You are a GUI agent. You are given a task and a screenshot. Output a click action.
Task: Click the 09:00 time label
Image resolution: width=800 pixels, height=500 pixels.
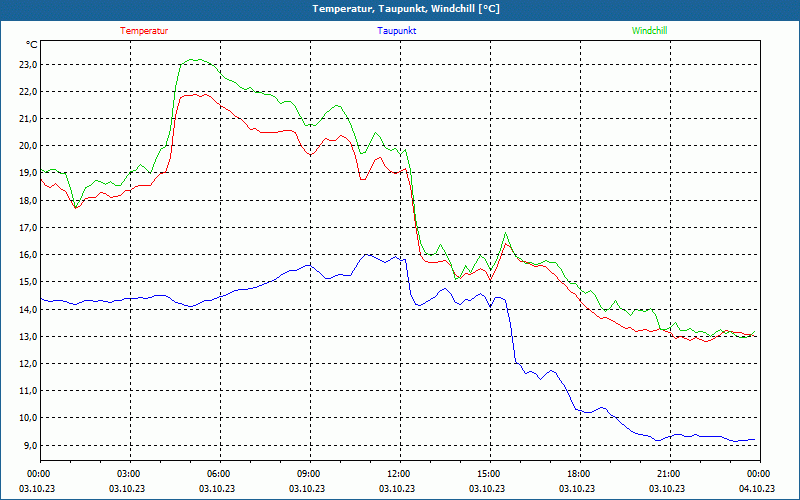tap(310, 474)
